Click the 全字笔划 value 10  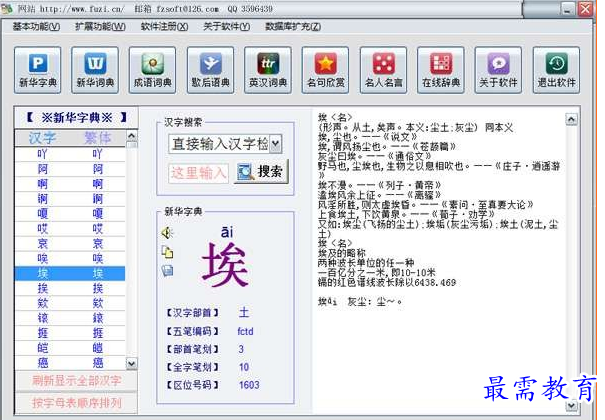pyautogui.click(x=244, y=367)
